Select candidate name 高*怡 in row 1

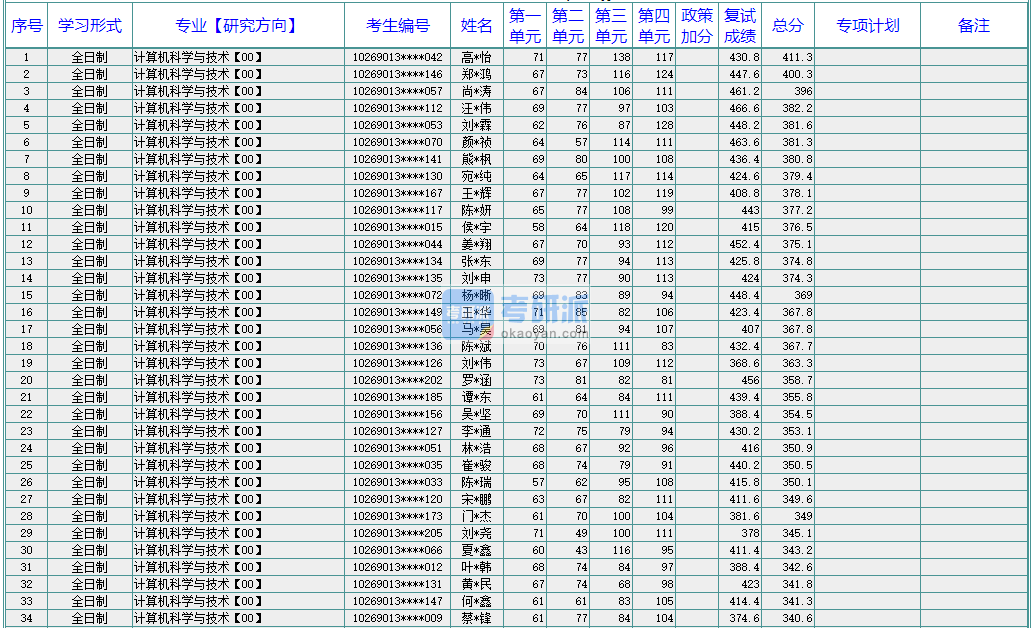click(477, 58)
